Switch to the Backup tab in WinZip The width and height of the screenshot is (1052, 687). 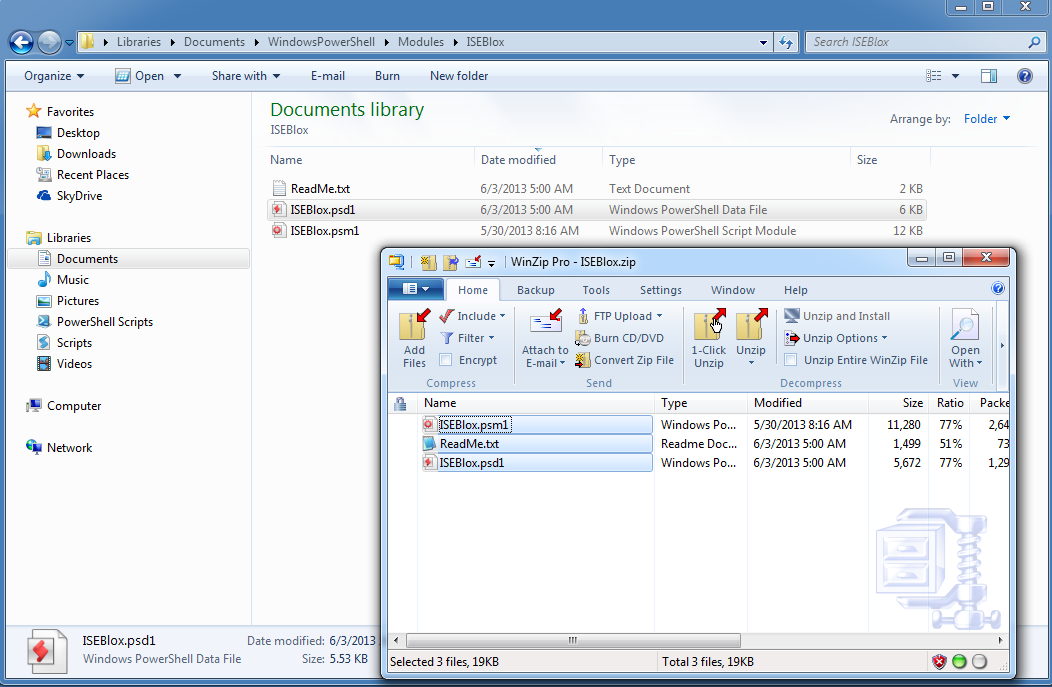535,290
